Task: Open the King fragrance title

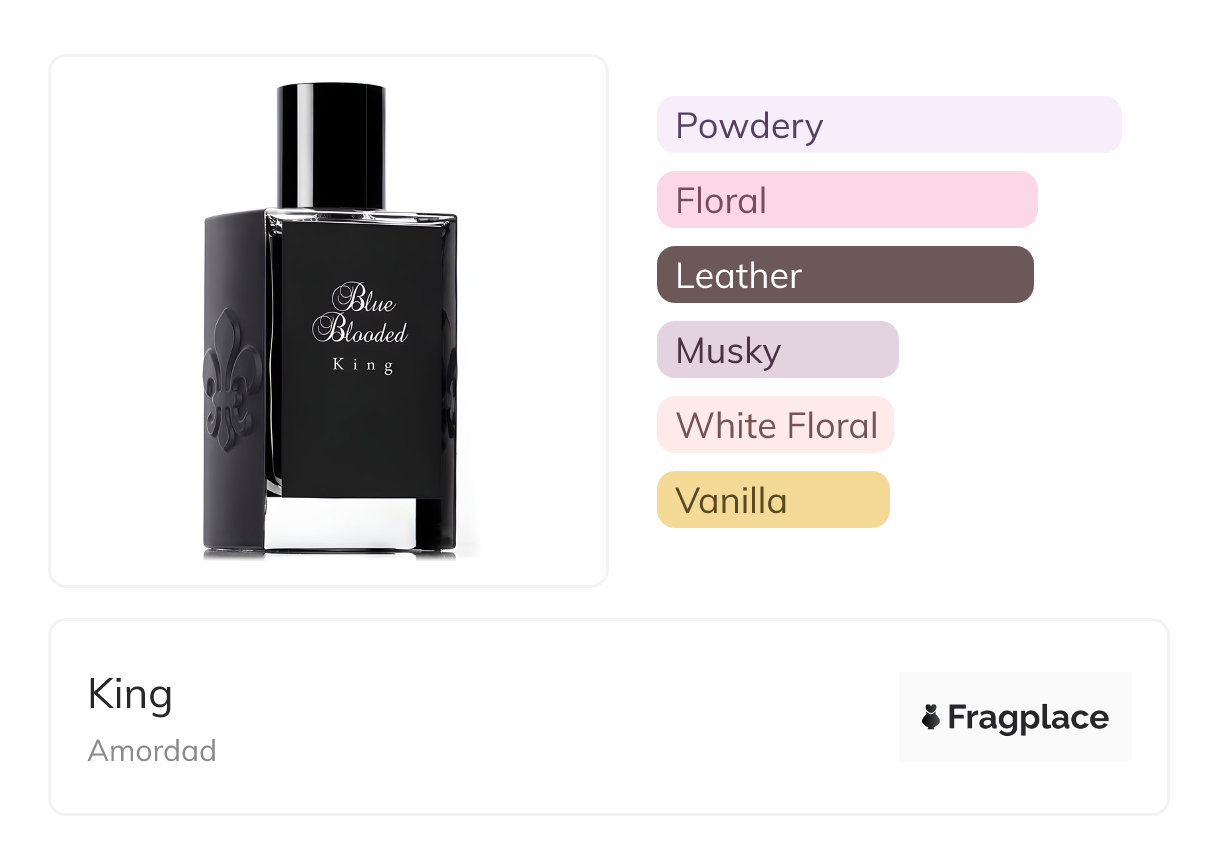Action: click(x=130, y=695)
